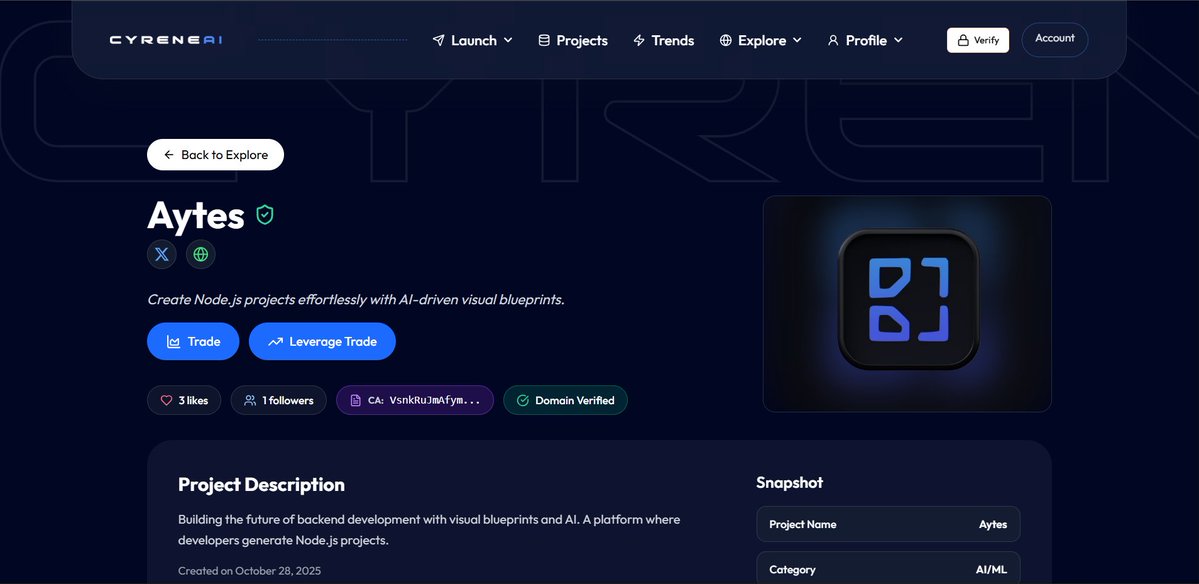
Task: Click the Created on October 28, 2025 text
Action: (249, 571)
